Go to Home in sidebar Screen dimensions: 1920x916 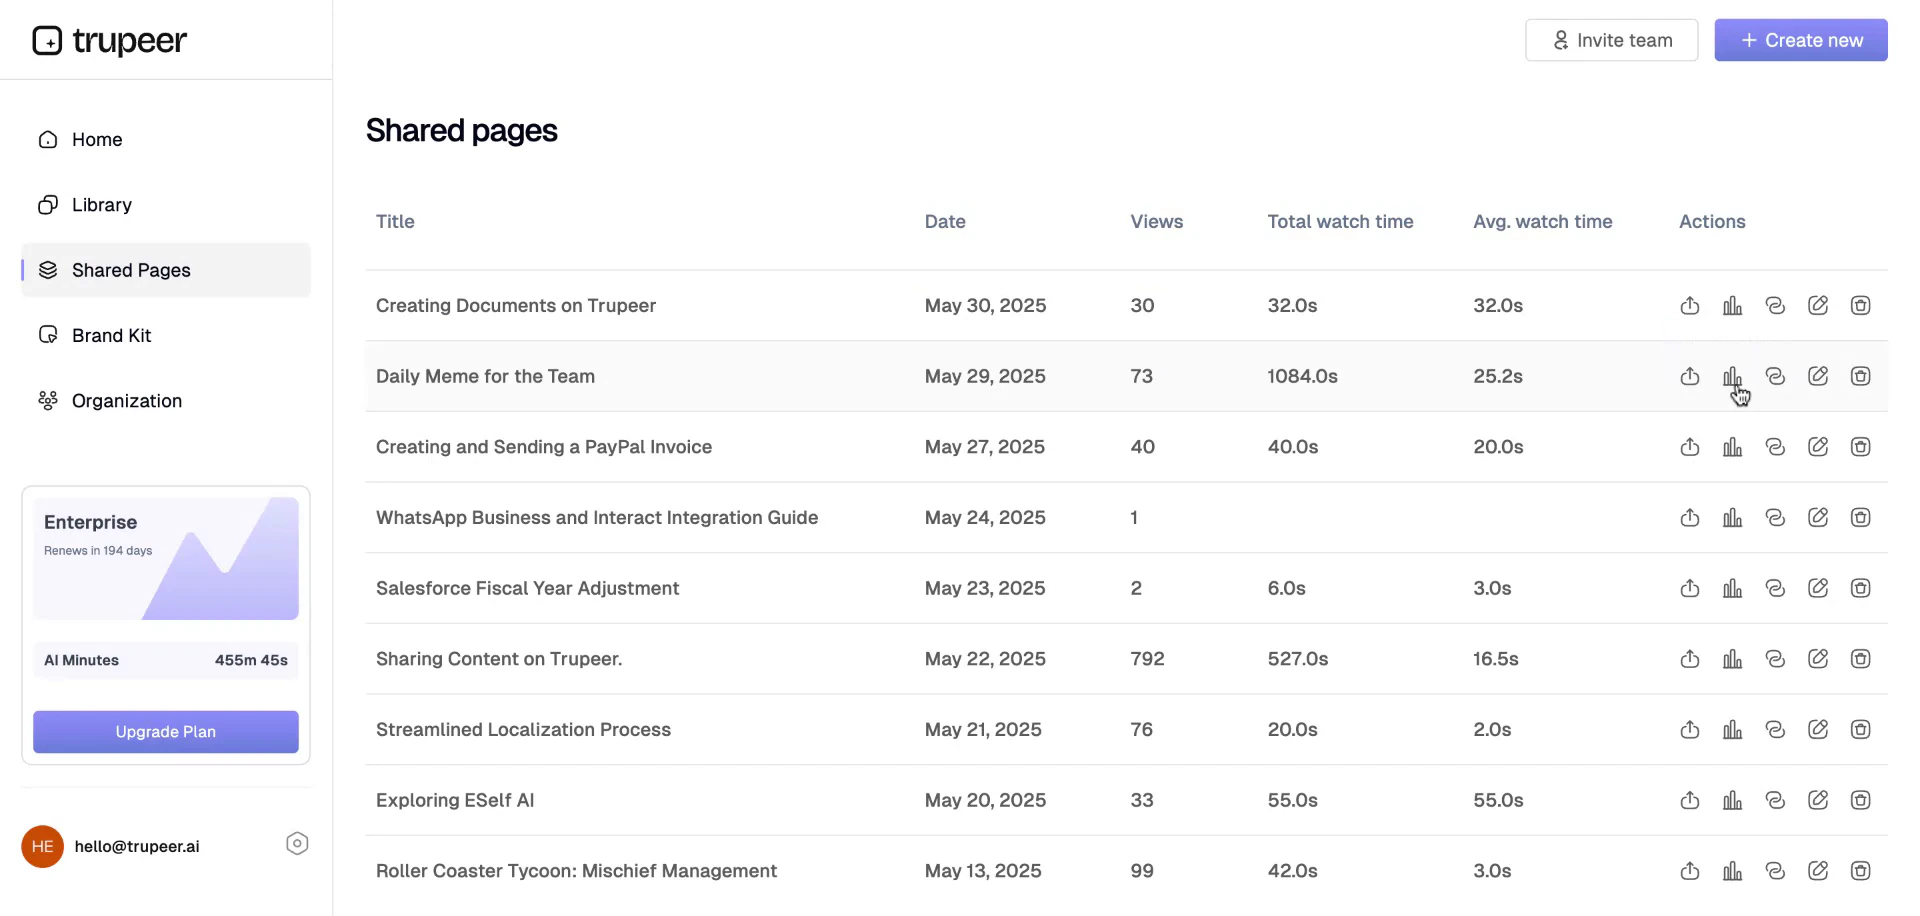click(x=97, y=140)
